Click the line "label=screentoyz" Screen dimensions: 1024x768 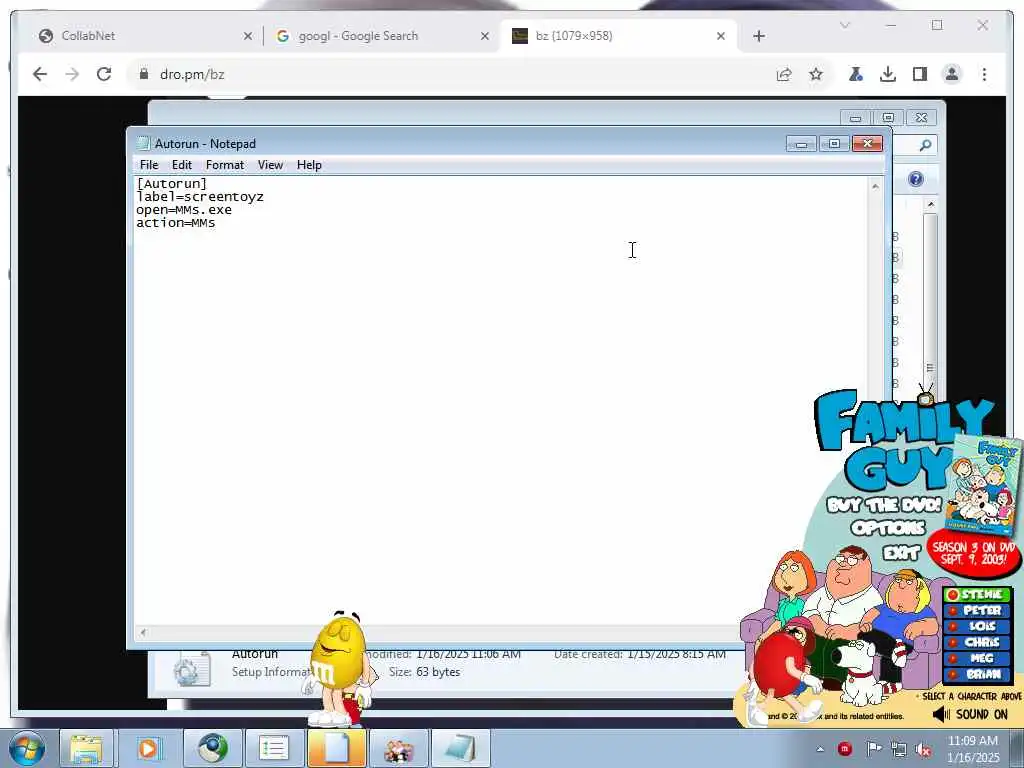(200, 197)
